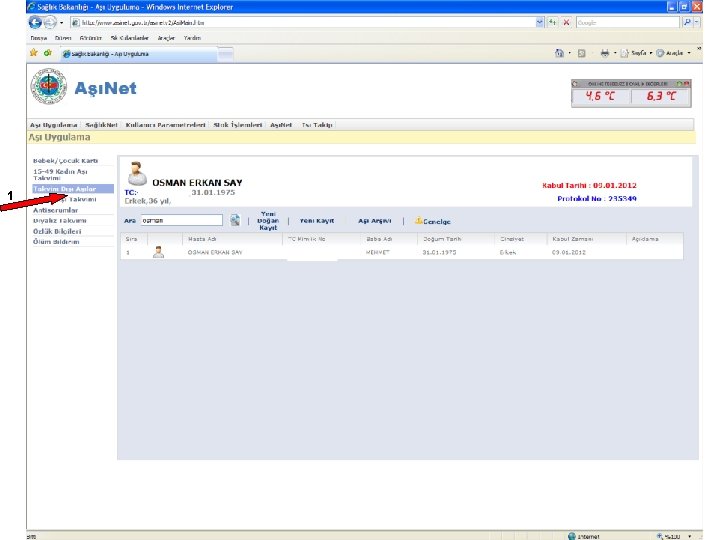Viewport: 720px width, 540px height.
Task: Click the 4,6 °C temperature reading
Action: tap(600, 96)
